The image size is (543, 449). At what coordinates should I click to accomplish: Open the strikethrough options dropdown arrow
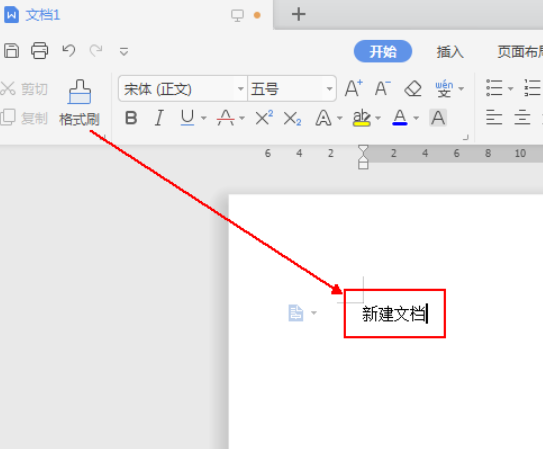pyautogui.click(x=242, y=118)
